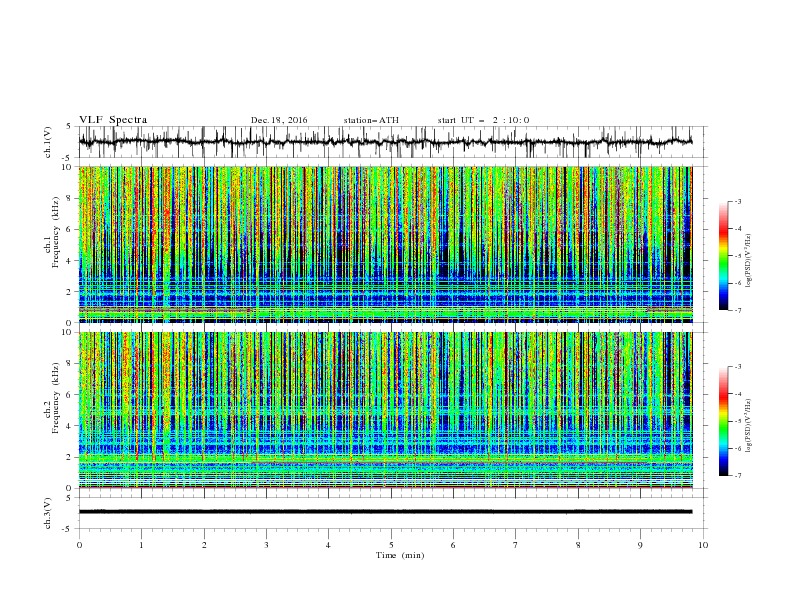
Task: Click the ch.1 'Frequency (kHz)' axis title
Action: pyautogui.click(x=55, y=233)
